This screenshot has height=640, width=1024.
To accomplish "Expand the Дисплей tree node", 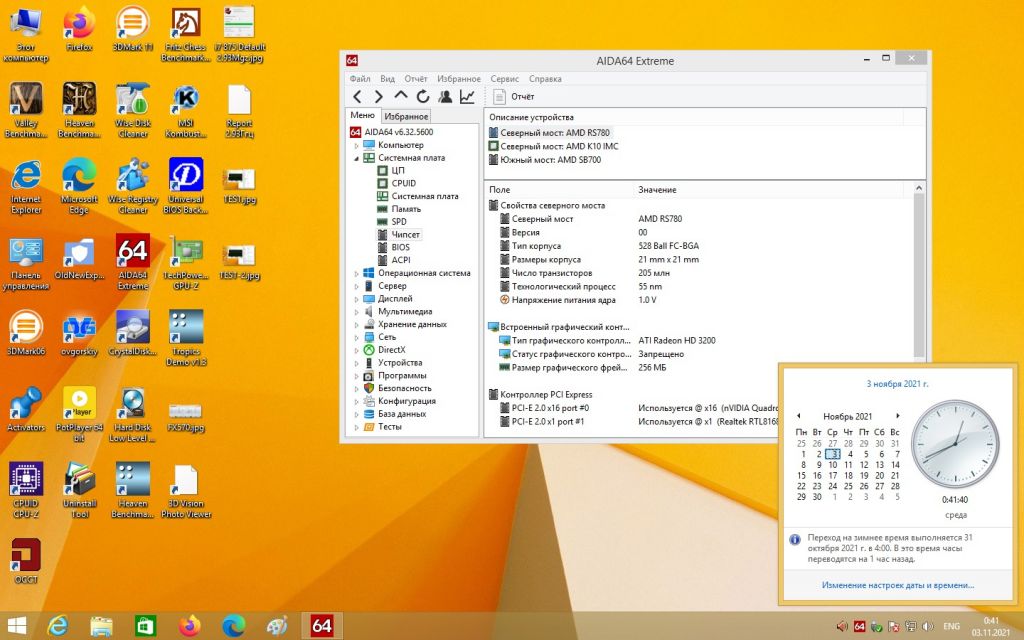I will click(x=357, y=299).
